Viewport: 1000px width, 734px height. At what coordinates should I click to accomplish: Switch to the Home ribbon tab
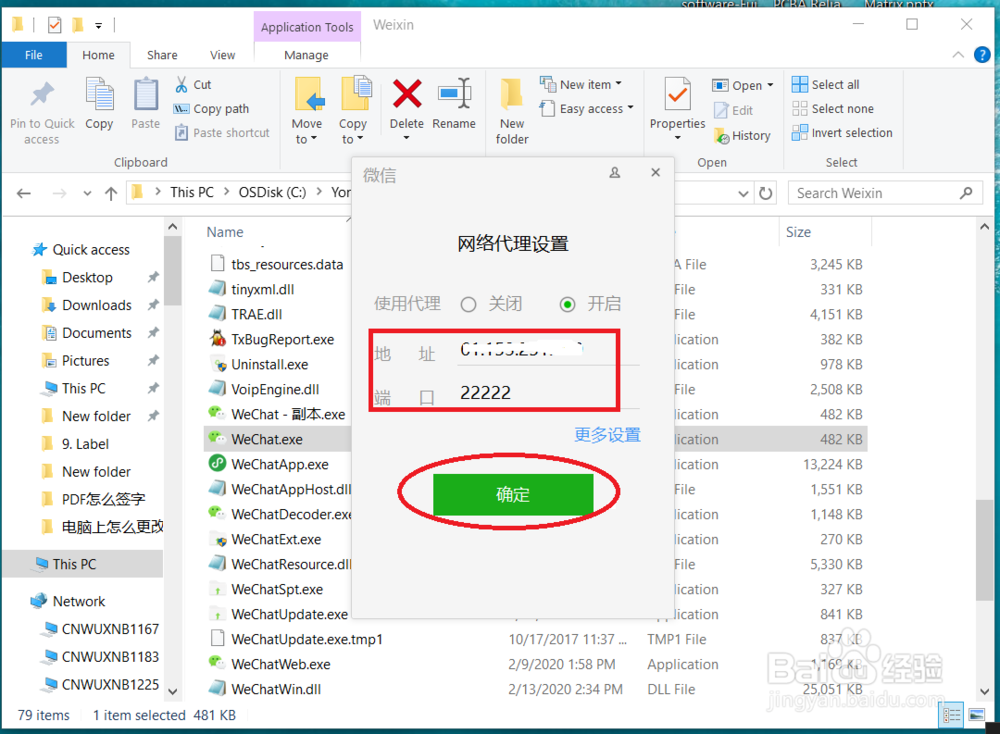click(x=98, y=55)
